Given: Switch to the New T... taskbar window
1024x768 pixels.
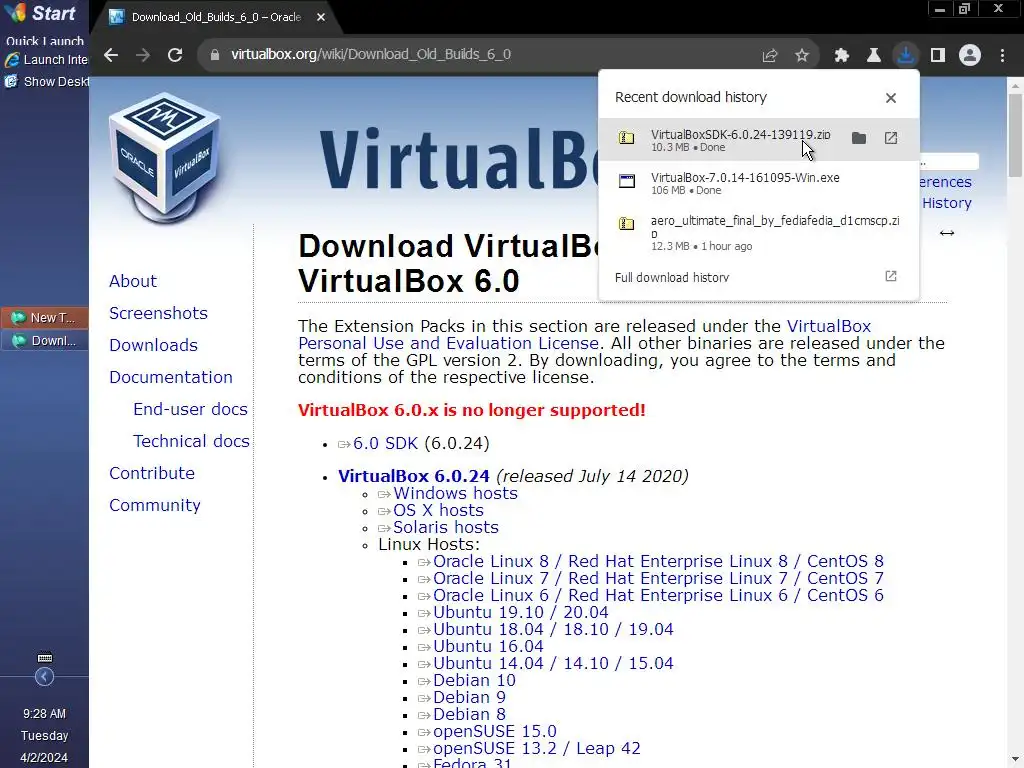Looking at the screenshot, I should (x=44, y=317).
